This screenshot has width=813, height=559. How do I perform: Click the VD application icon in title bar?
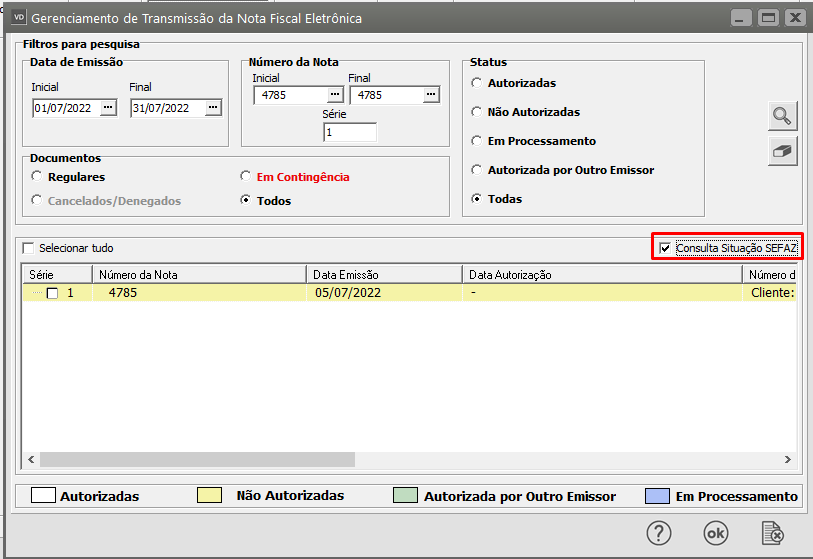pos(17,18)
